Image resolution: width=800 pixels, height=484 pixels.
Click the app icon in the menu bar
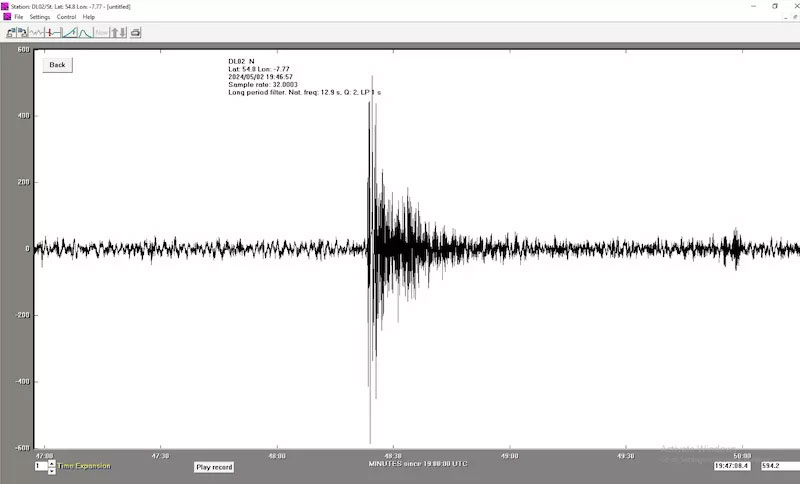pos(5,17)
